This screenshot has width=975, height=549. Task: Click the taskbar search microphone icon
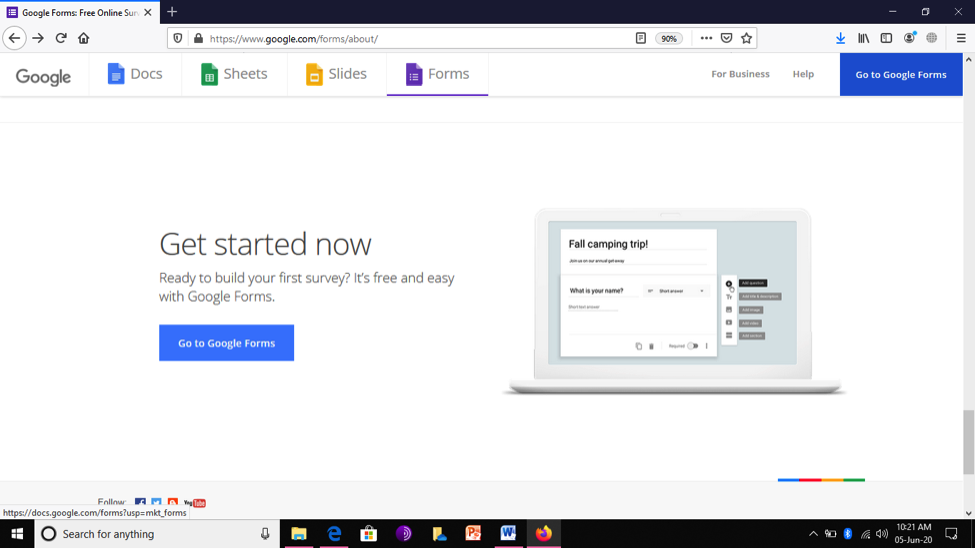(x=265, y=534)
